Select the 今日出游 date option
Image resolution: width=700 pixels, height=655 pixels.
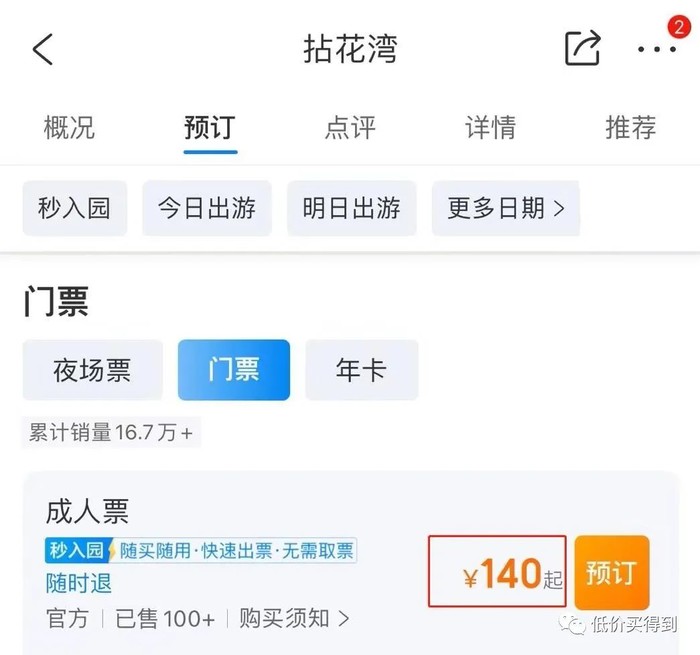click(207, 208)
